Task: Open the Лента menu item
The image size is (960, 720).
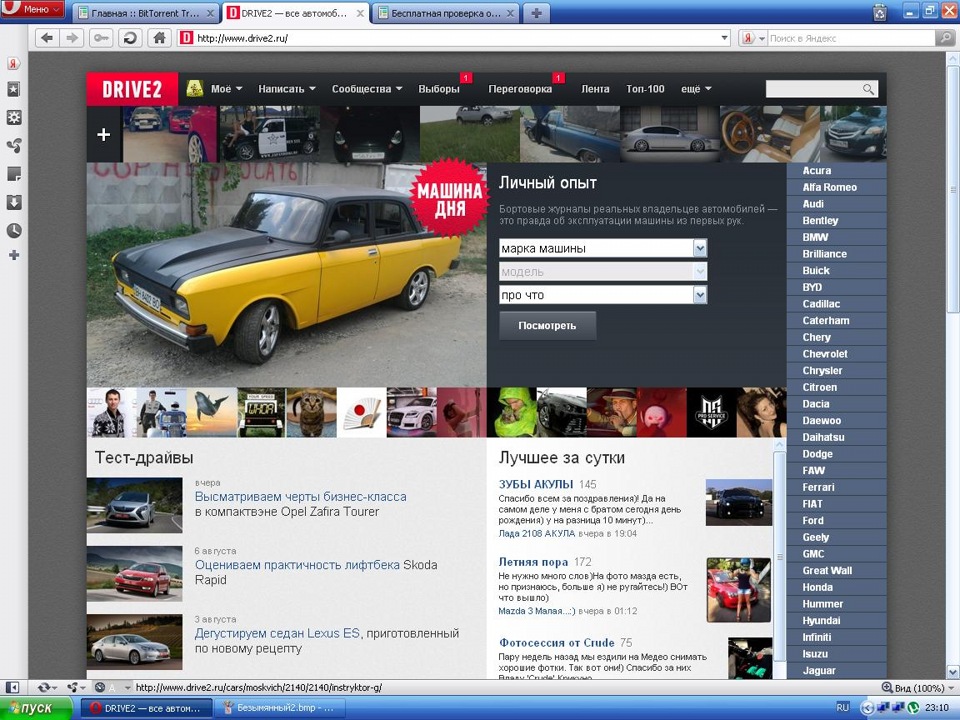Action: 595,89
